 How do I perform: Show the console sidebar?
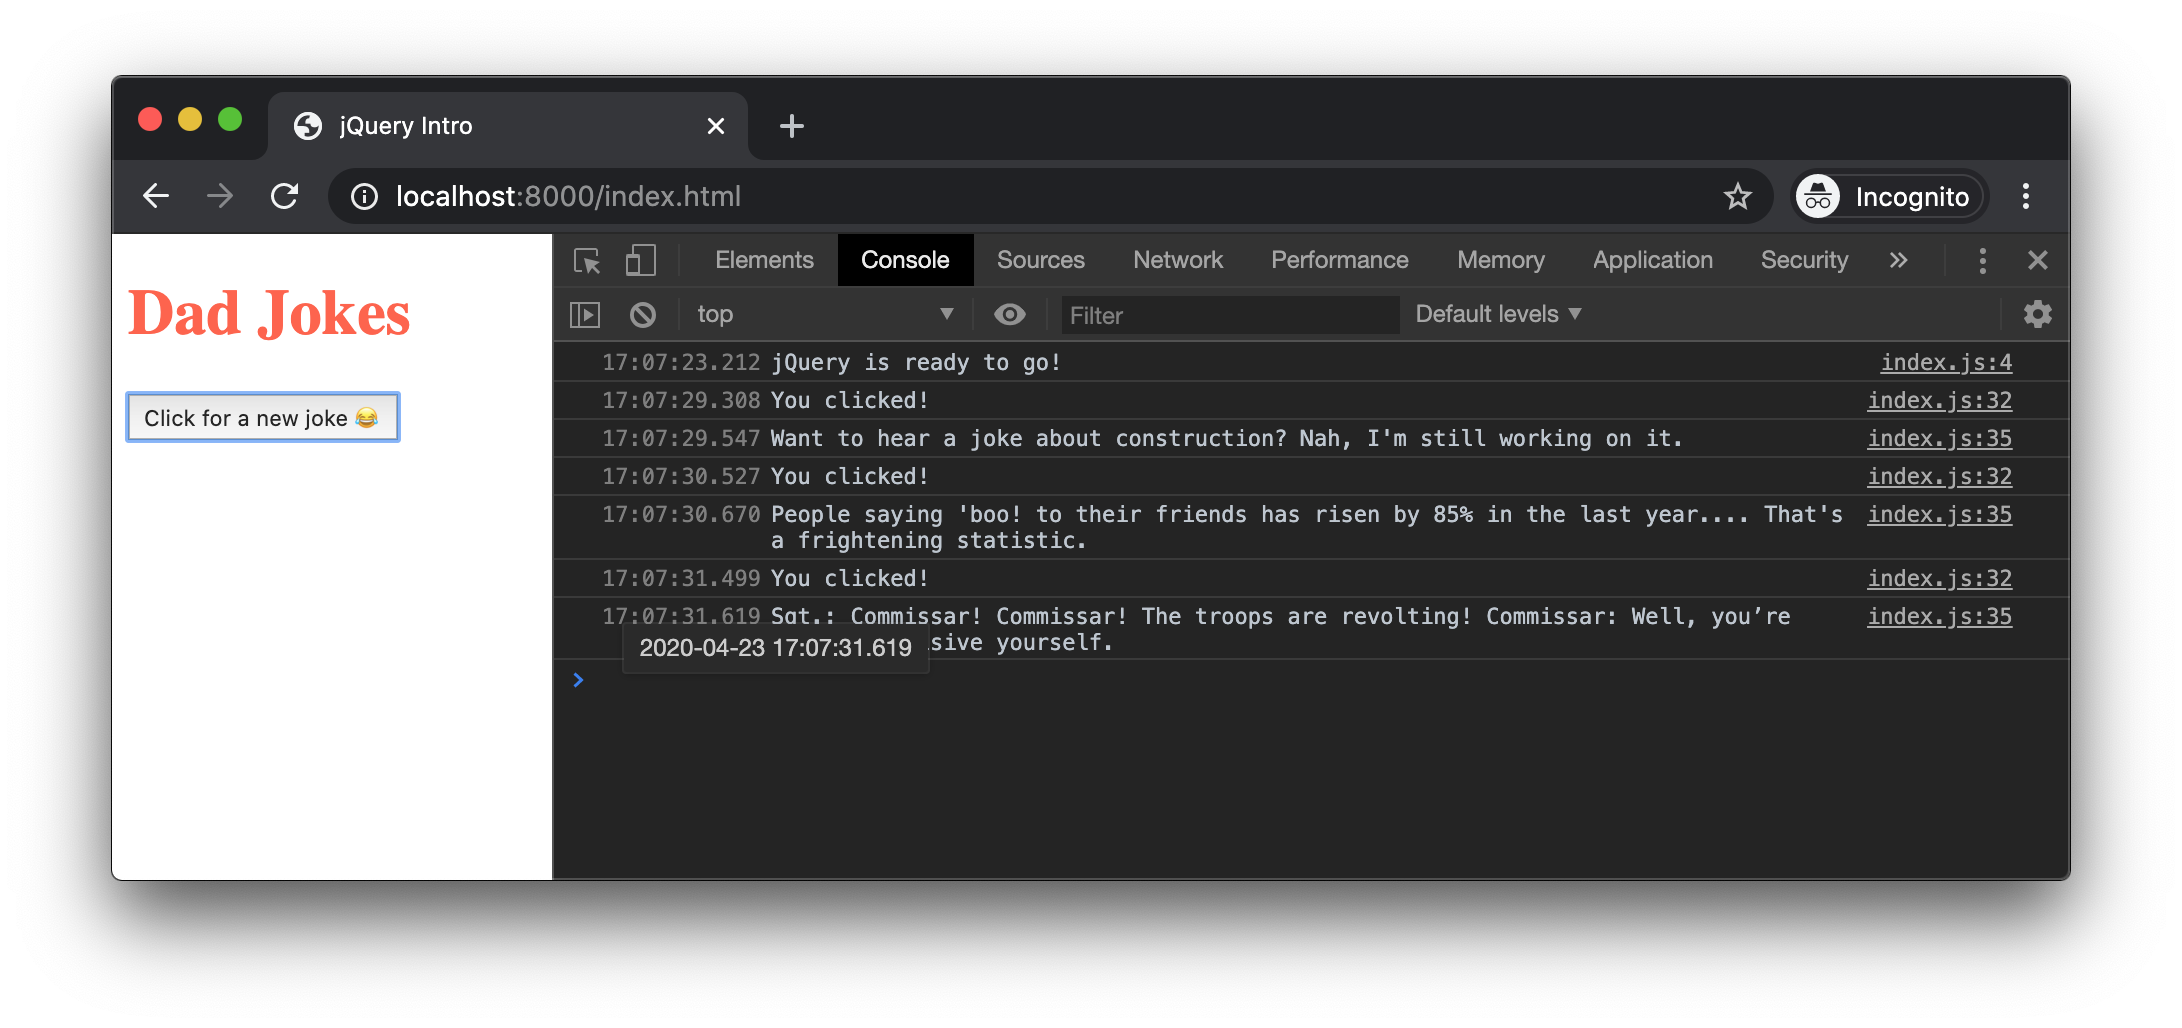pos(585,314)
